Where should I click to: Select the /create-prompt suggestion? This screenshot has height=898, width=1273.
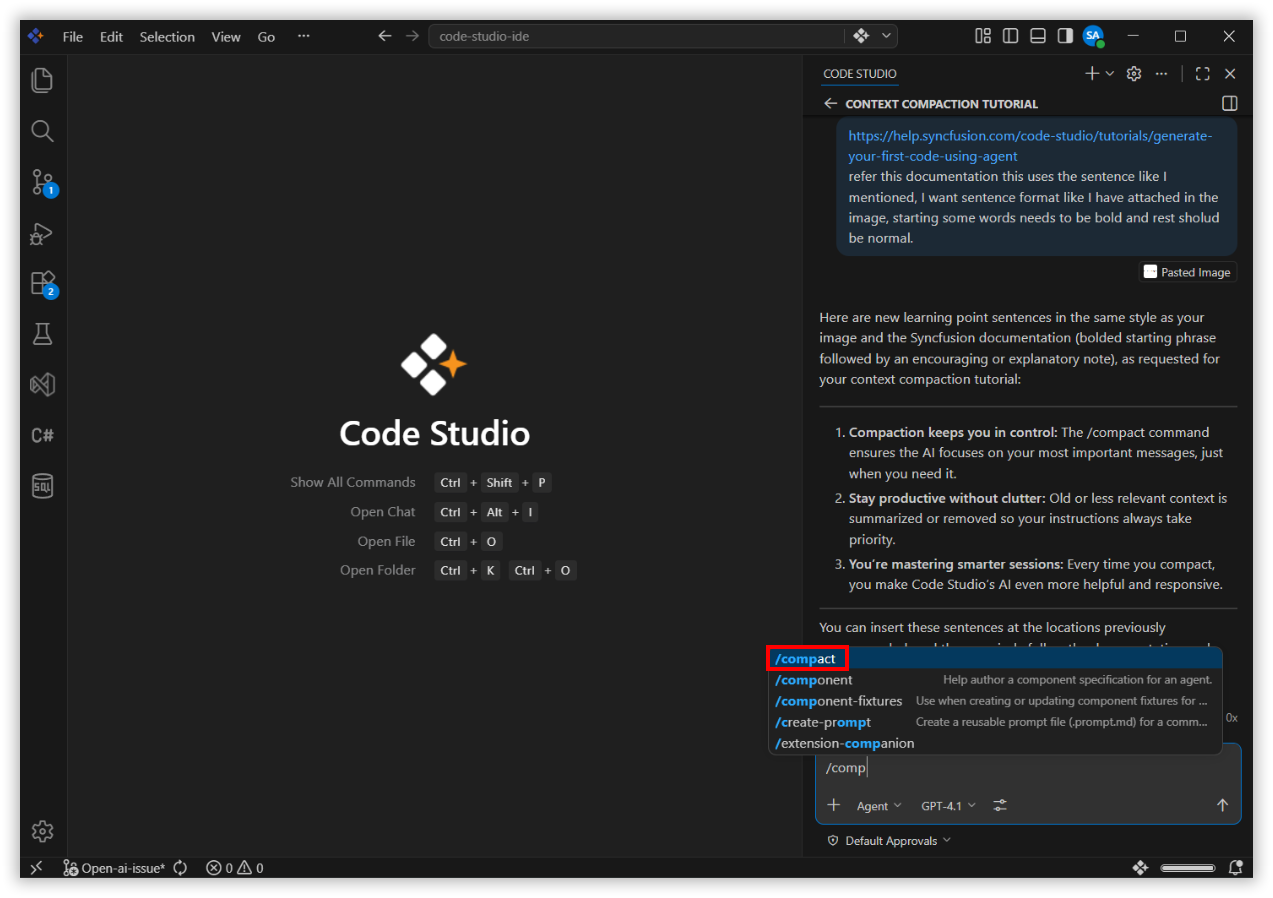(995, 721)
